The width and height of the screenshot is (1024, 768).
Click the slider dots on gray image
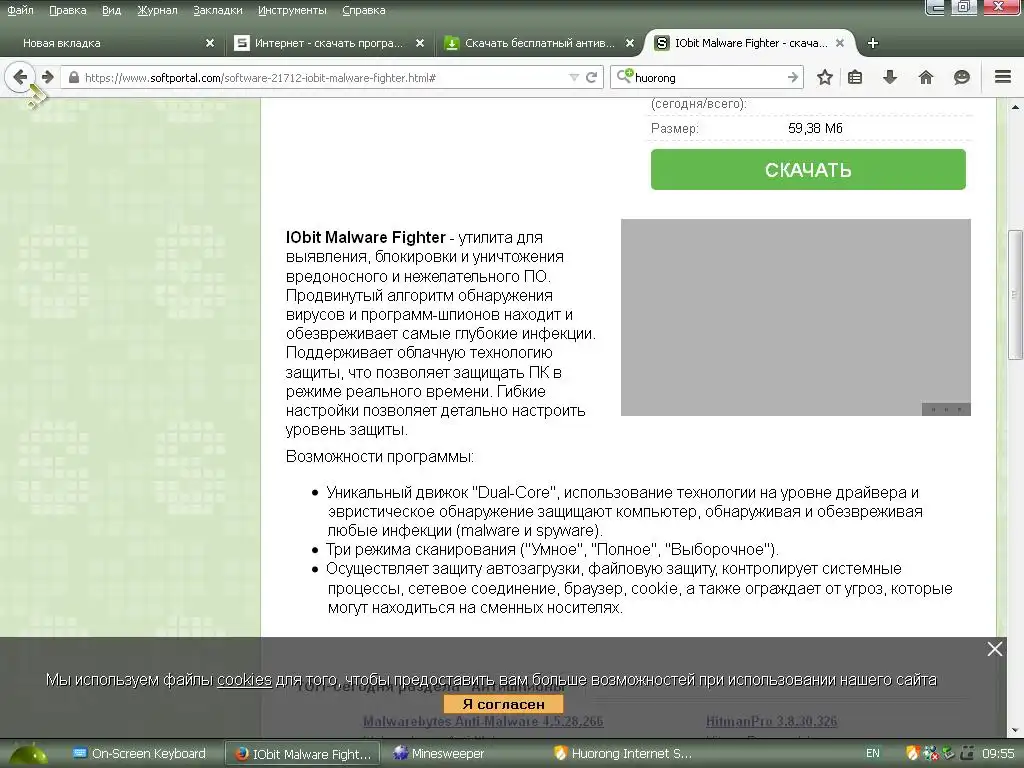point(946,409)
